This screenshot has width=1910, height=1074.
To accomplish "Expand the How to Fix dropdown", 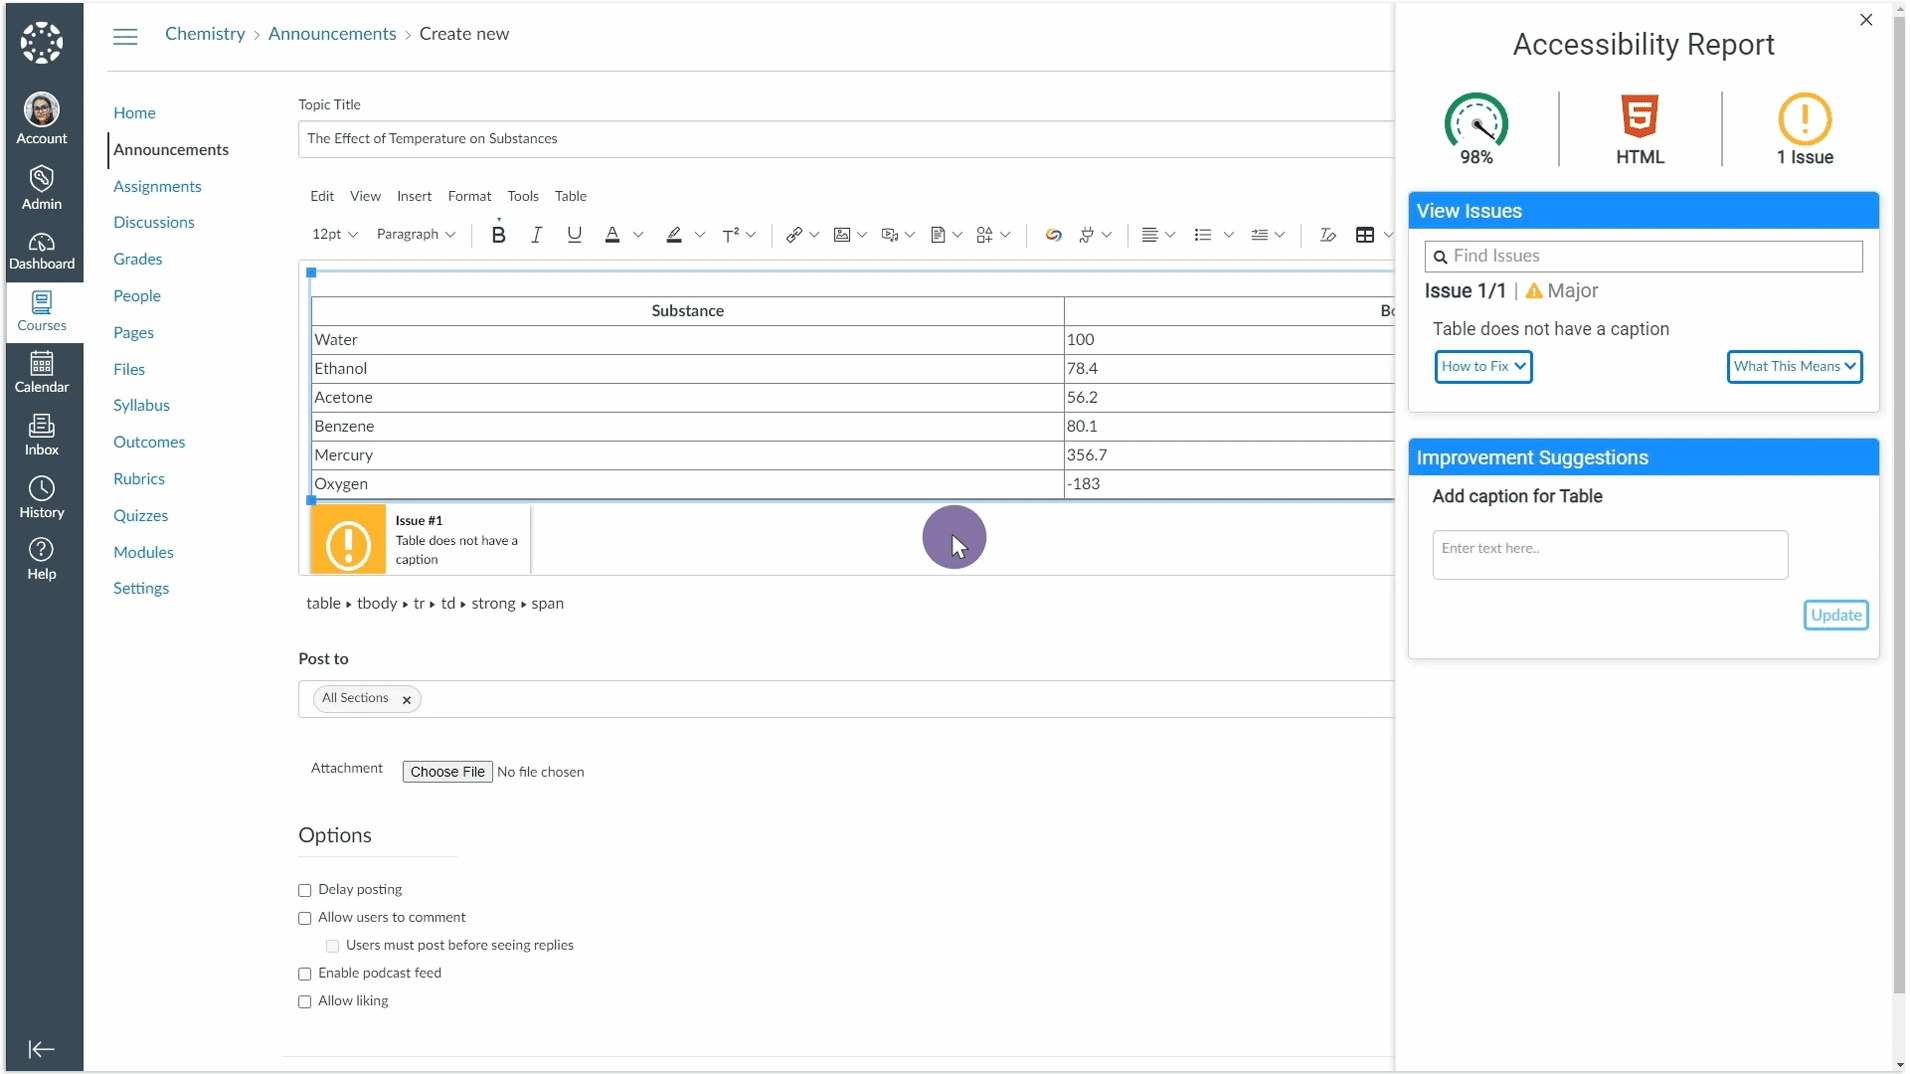I will 1483,367.
